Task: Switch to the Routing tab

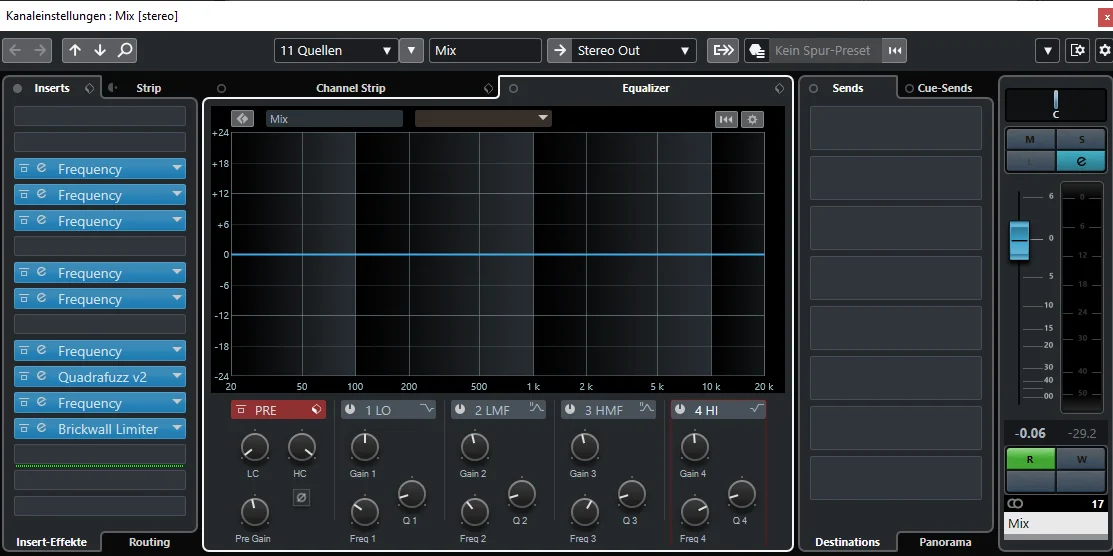Action: pyautogui.click(x=149, y=542)
